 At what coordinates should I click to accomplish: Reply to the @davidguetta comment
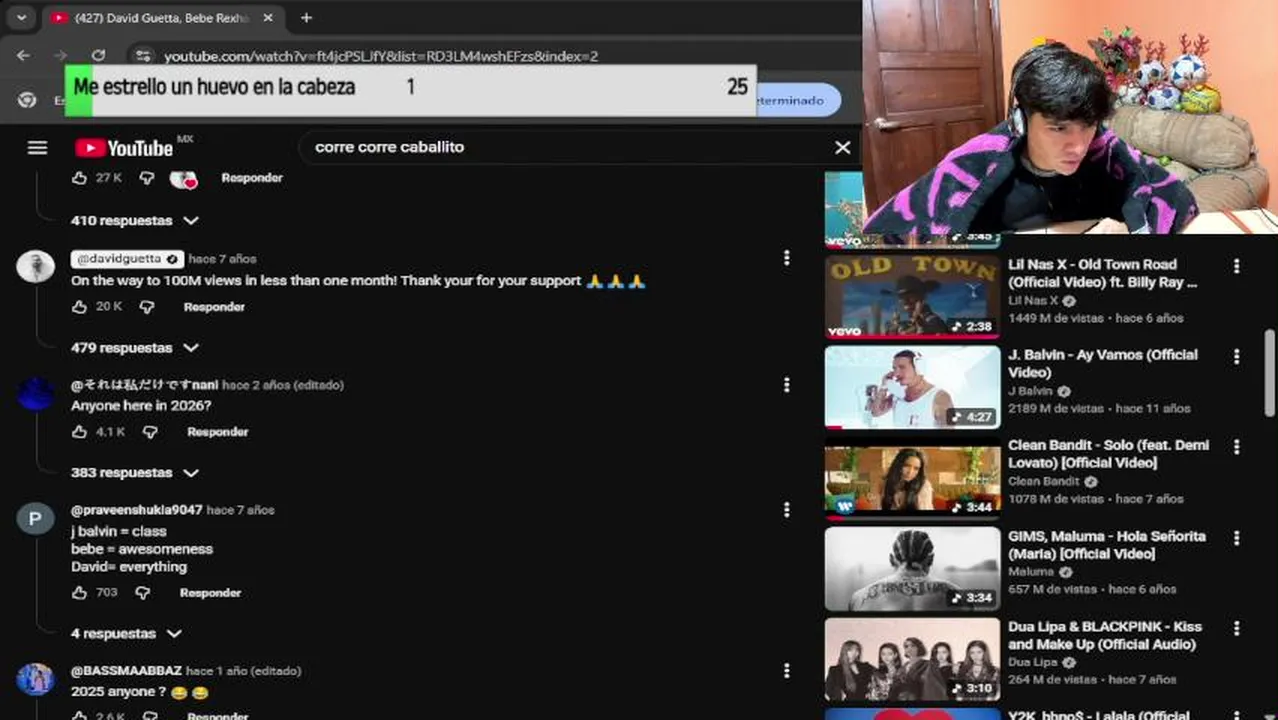(214, 307)
